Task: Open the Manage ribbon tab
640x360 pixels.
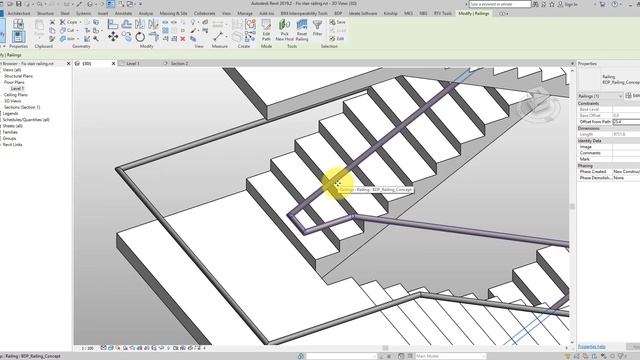Action: click(x=245, y=13)
